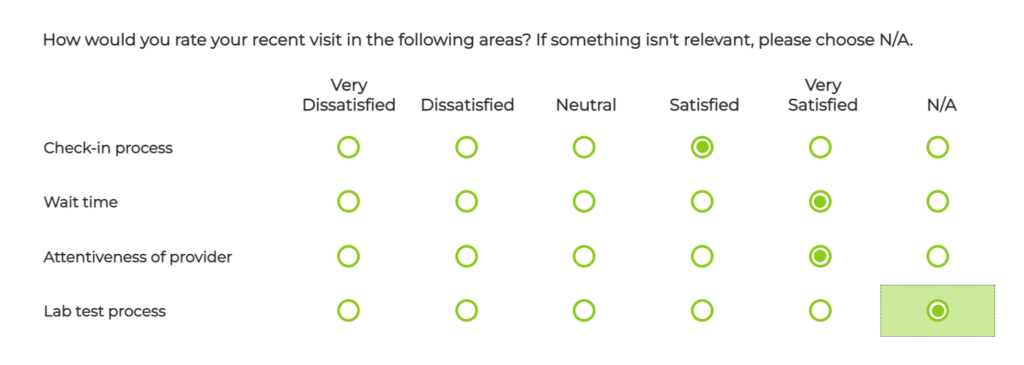1024x365 pixels.
Task: Select Dissatisfied for Wait time
Action: click(x=466, y=202)
